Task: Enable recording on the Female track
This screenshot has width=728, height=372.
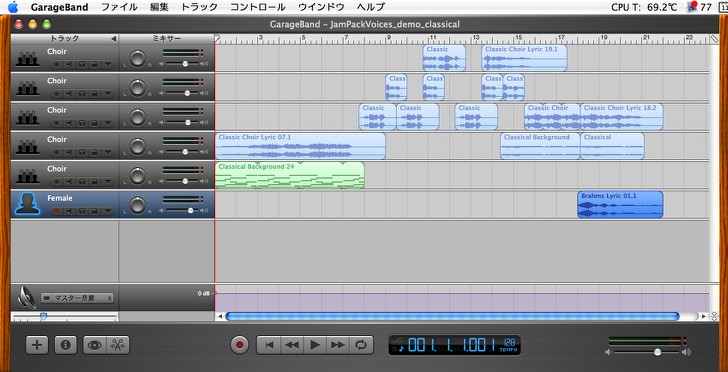Action: (57, 211)
